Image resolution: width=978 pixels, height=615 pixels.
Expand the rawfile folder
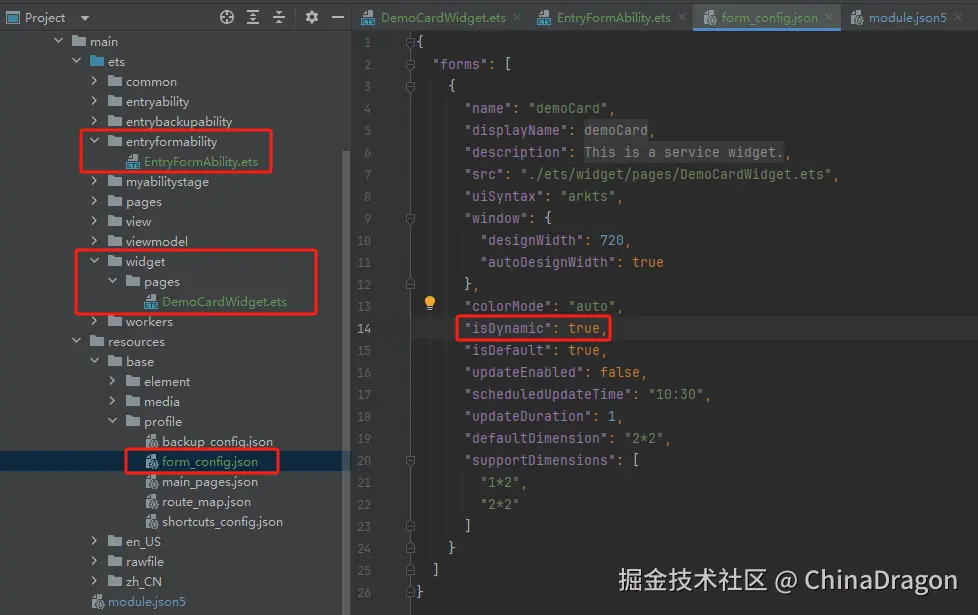pos(94,560)
